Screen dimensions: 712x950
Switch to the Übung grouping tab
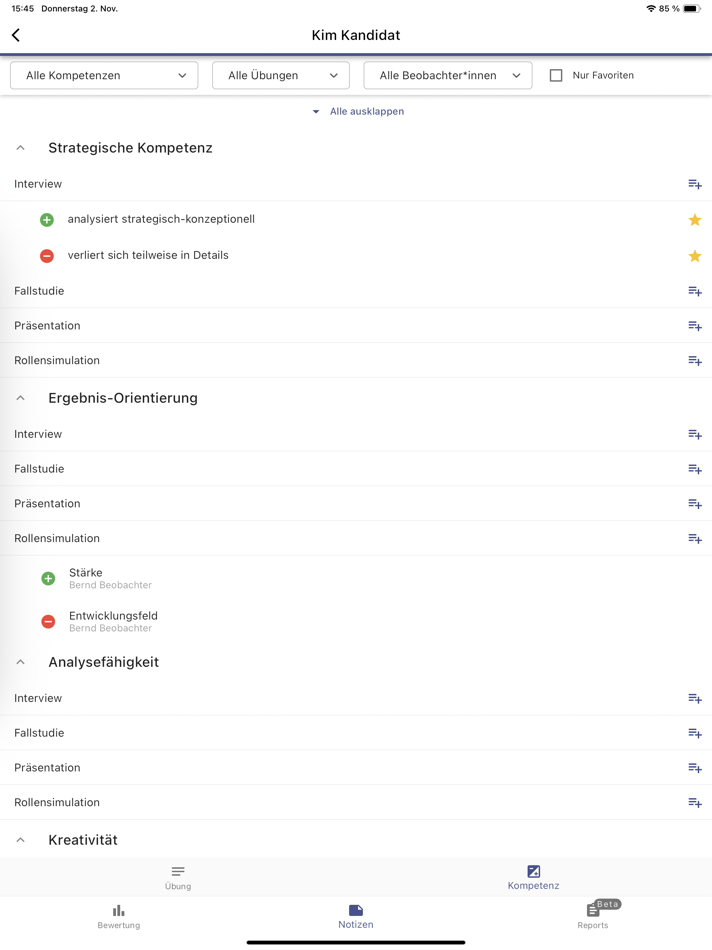[x=177, y=877]
